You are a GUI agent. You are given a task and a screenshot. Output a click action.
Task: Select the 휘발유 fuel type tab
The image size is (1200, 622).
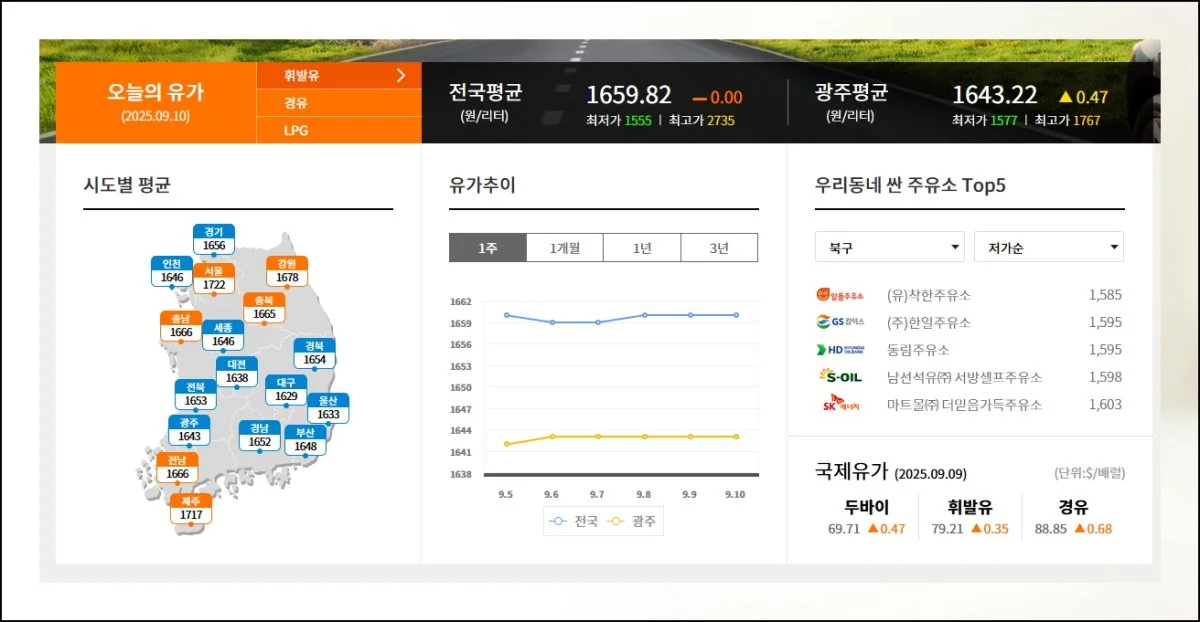339,75
